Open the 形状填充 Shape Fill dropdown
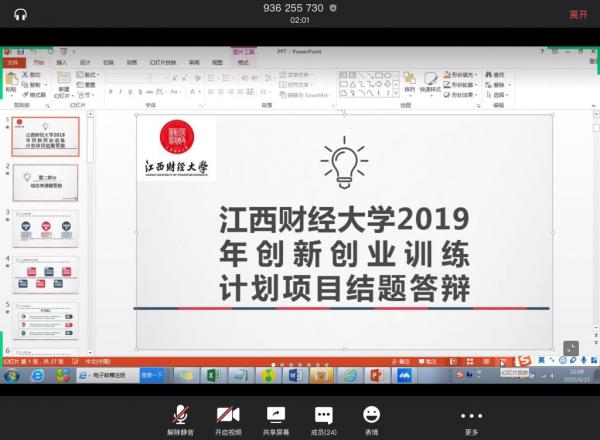Viewport: 600px width, 440px height. 461,74
